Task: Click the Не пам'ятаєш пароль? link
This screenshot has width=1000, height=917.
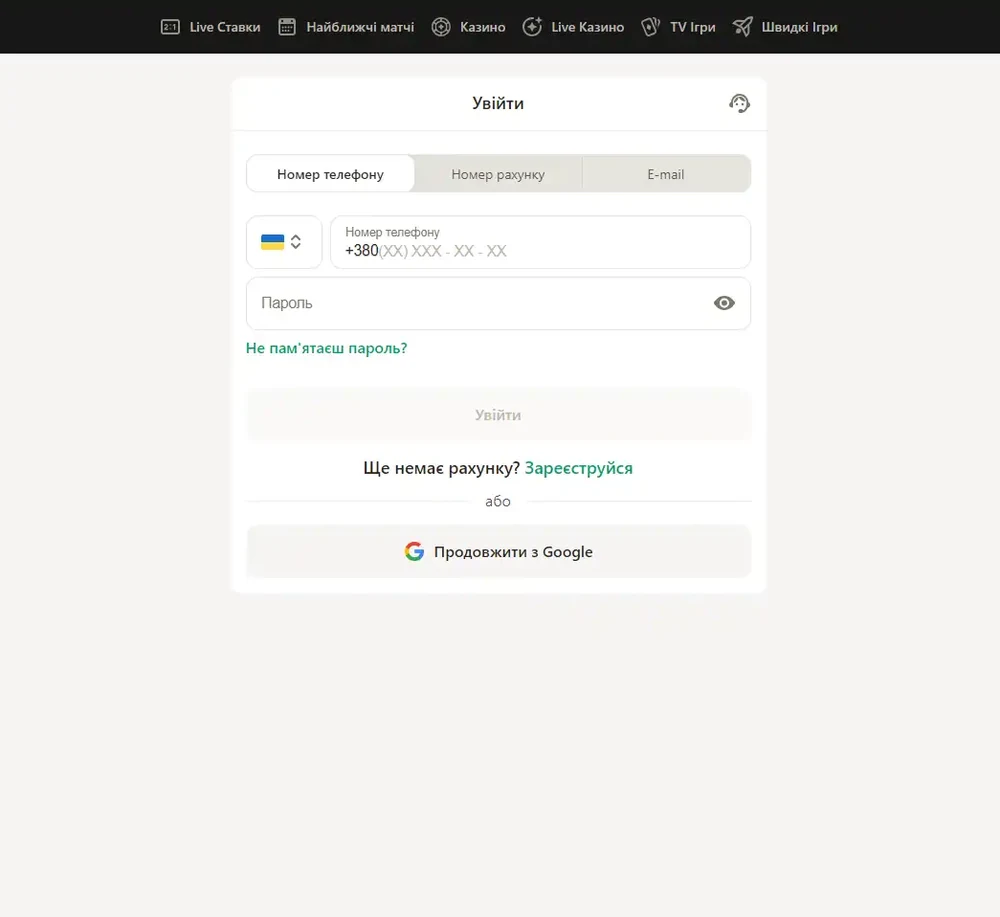Action: 327,348
